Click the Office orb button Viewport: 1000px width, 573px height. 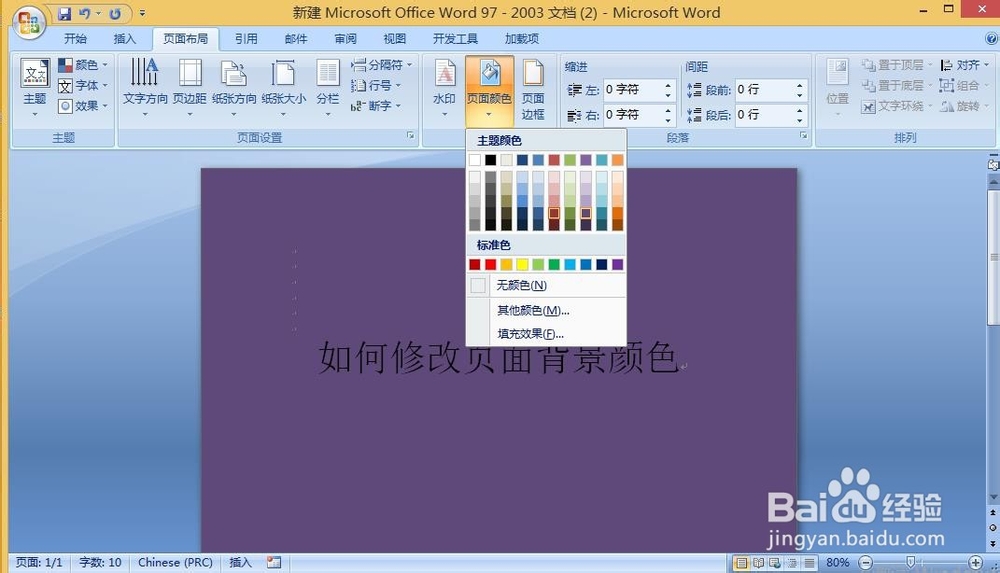point(29,23)
